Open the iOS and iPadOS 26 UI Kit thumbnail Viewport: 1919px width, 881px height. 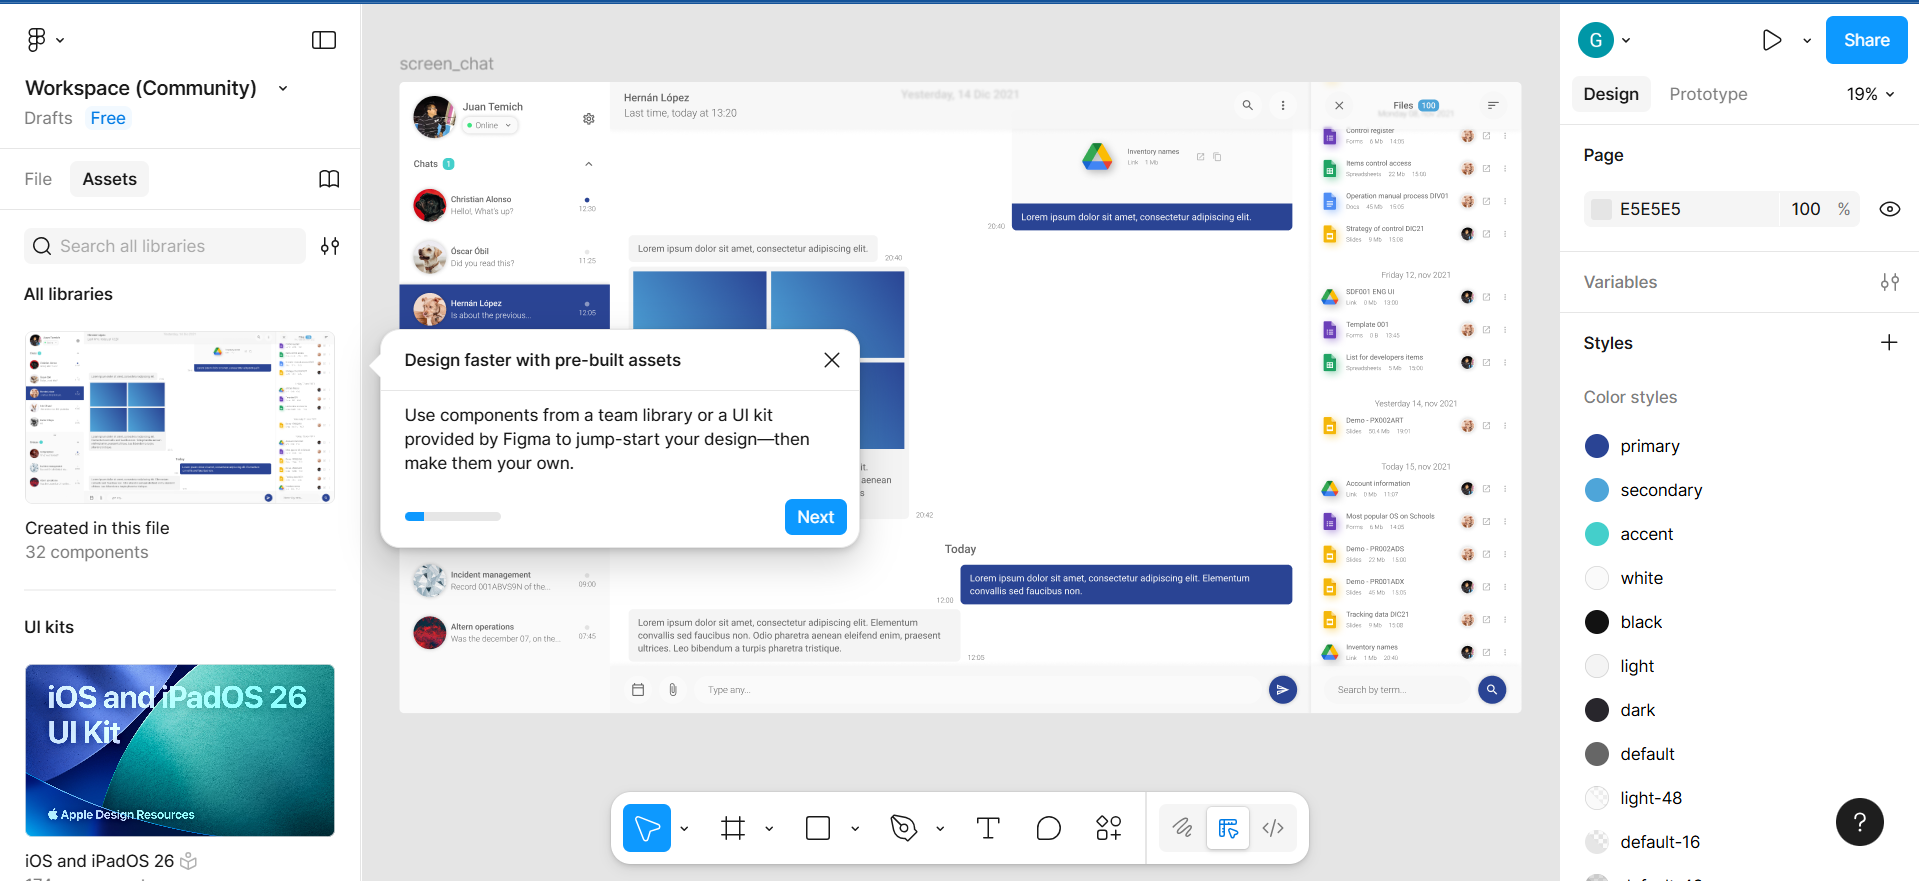point(180,750)
